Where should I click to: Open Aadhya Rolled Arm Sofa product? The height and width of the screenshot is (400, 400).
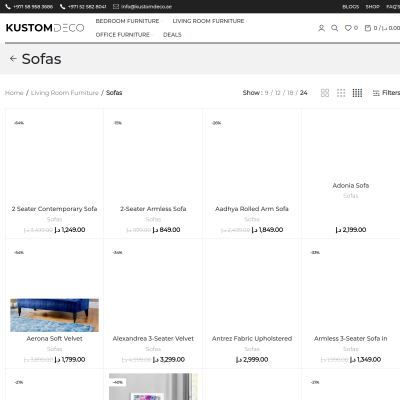coord(252,209)
